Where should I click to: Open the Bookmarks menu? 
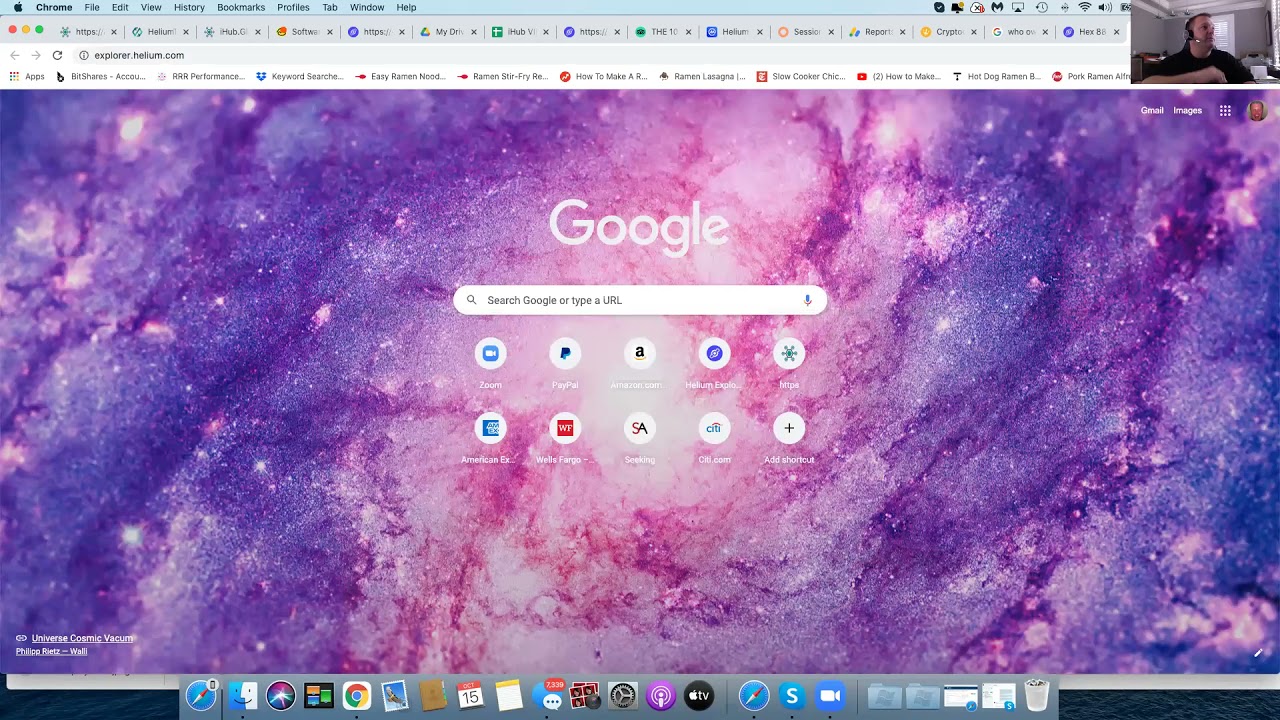[x=241, y=7]
